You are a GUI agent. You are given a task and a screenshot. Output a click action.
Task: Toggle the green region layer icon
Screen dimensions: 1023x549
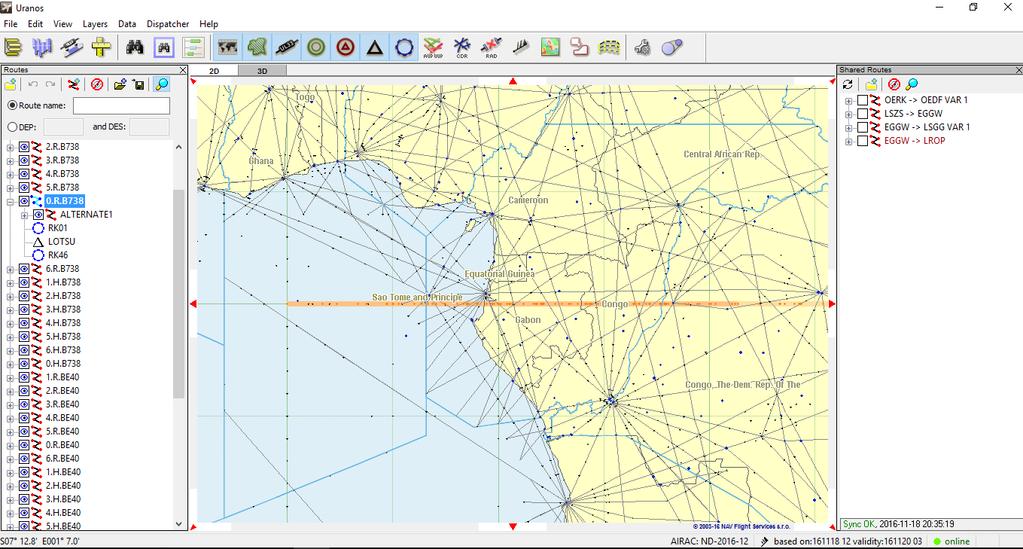tap(257, 47)
